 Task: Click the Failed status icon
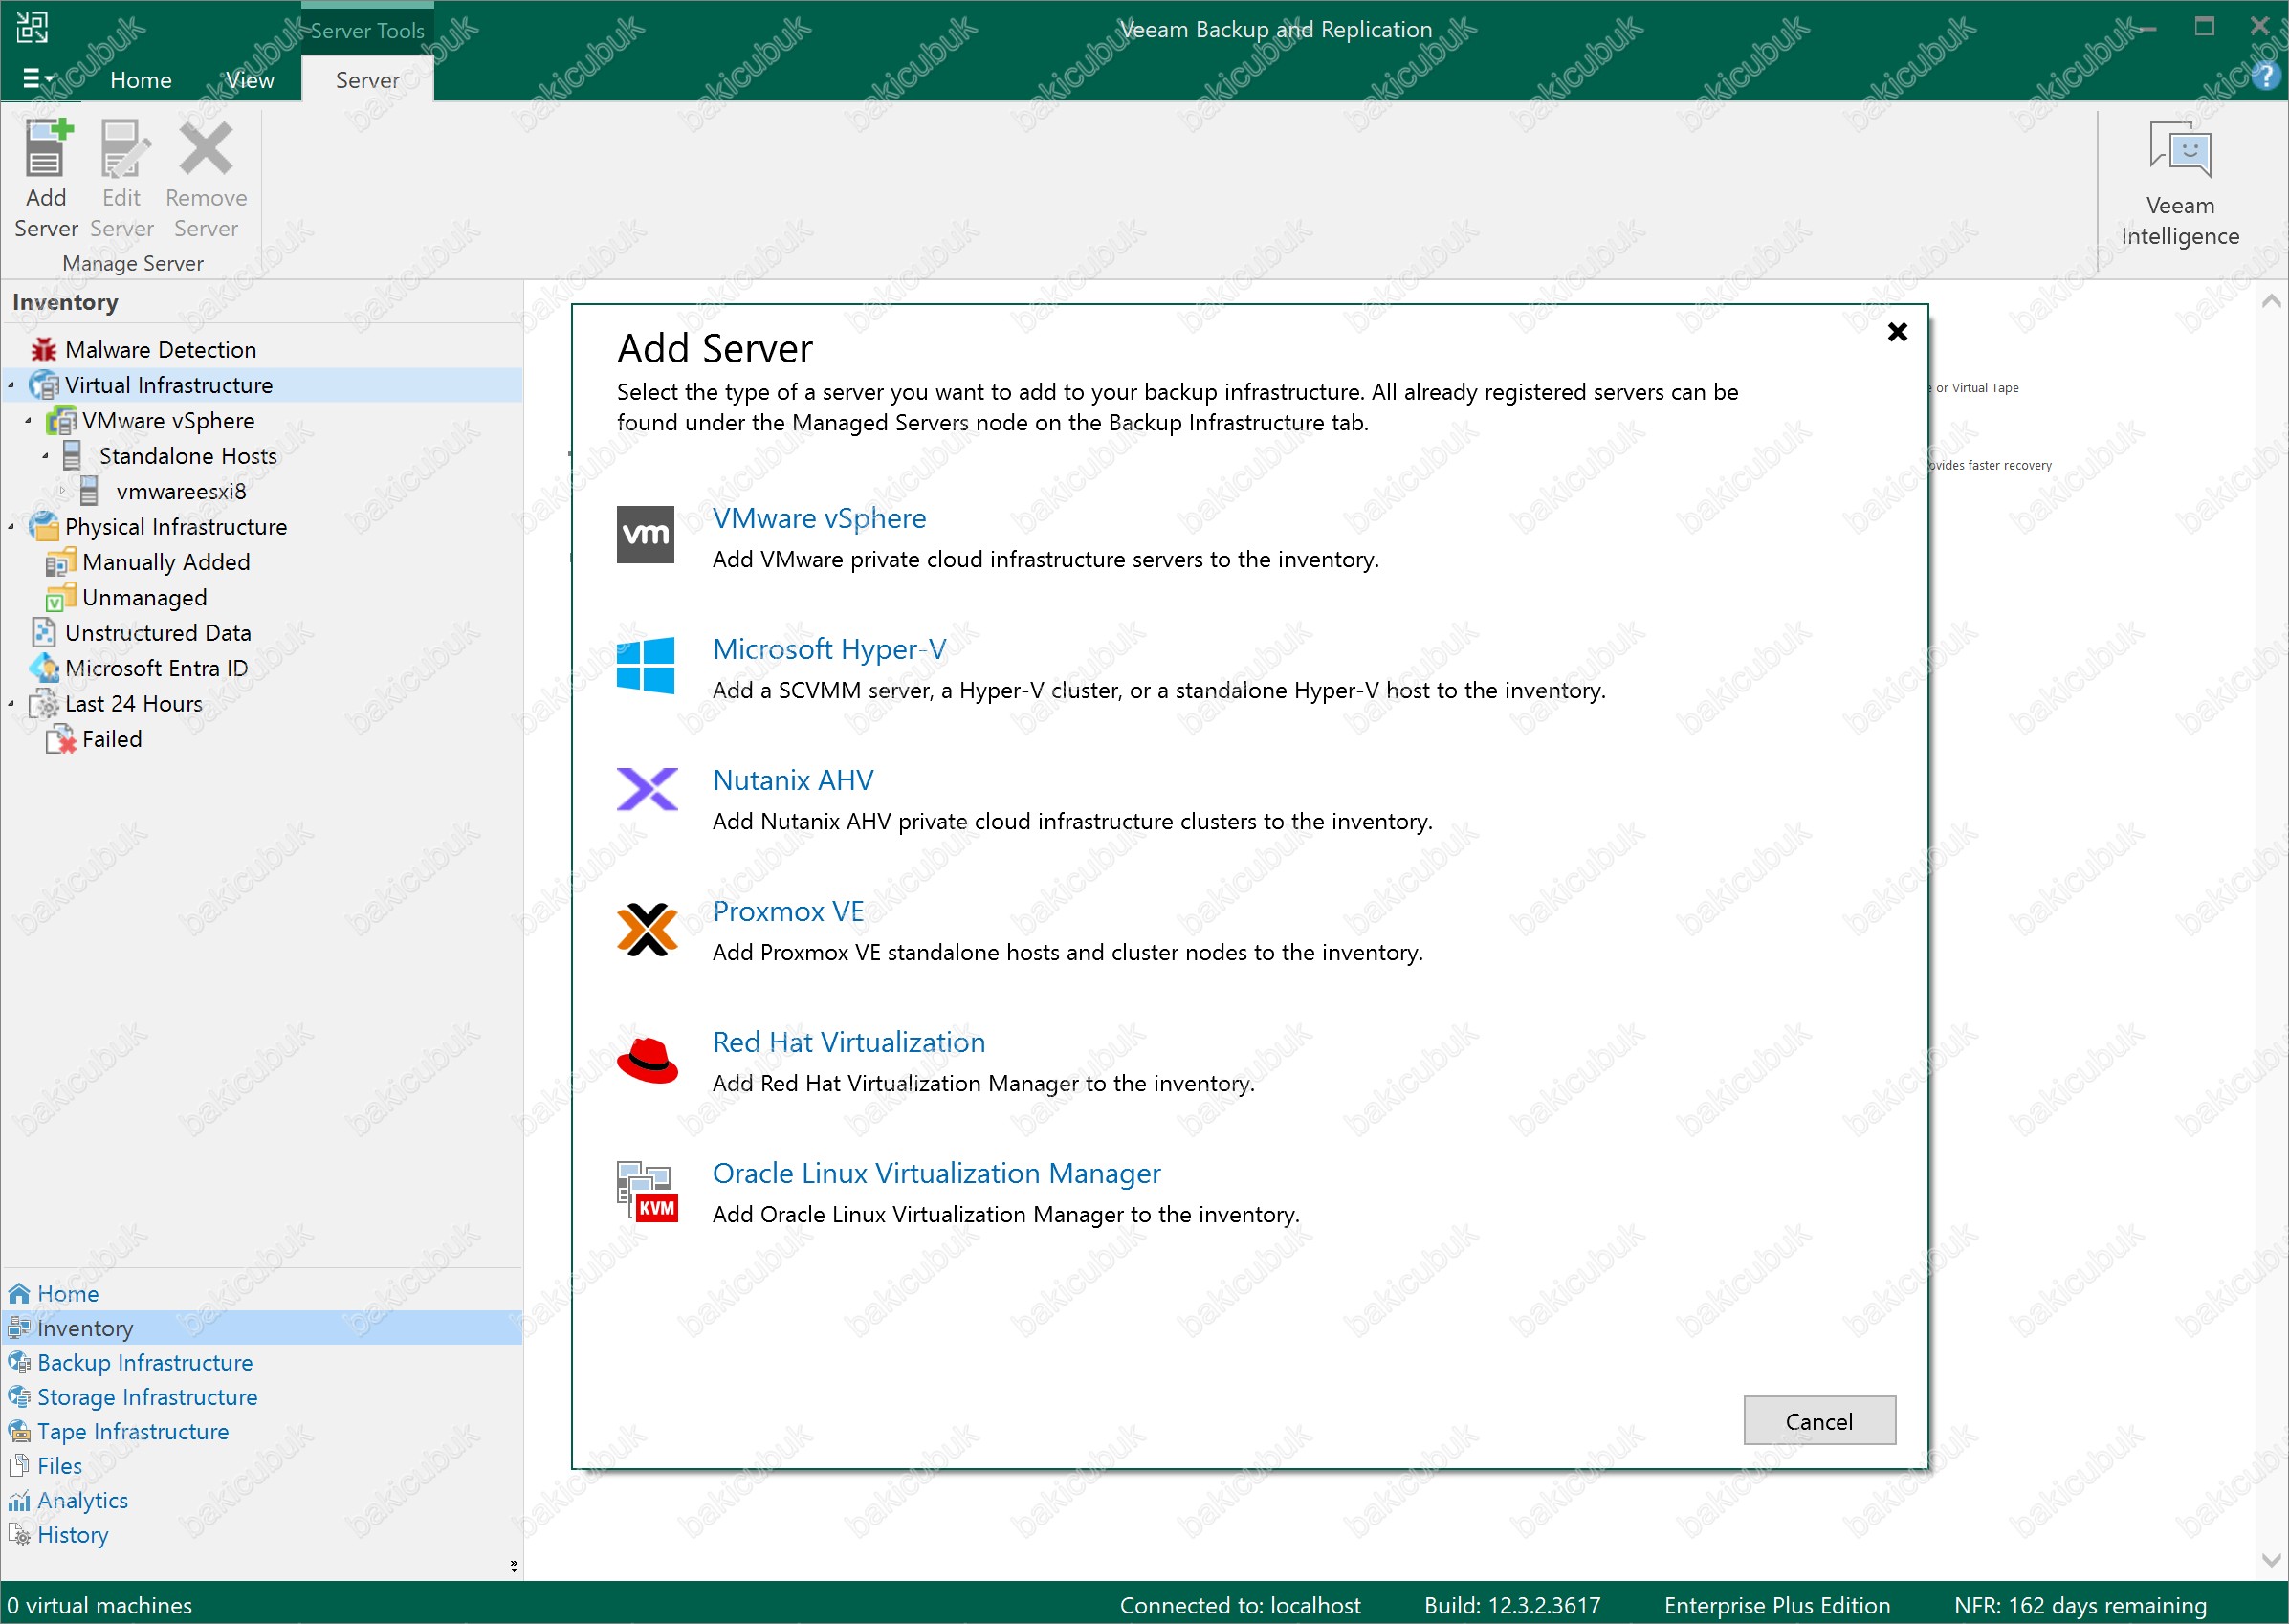coord(61,740)
